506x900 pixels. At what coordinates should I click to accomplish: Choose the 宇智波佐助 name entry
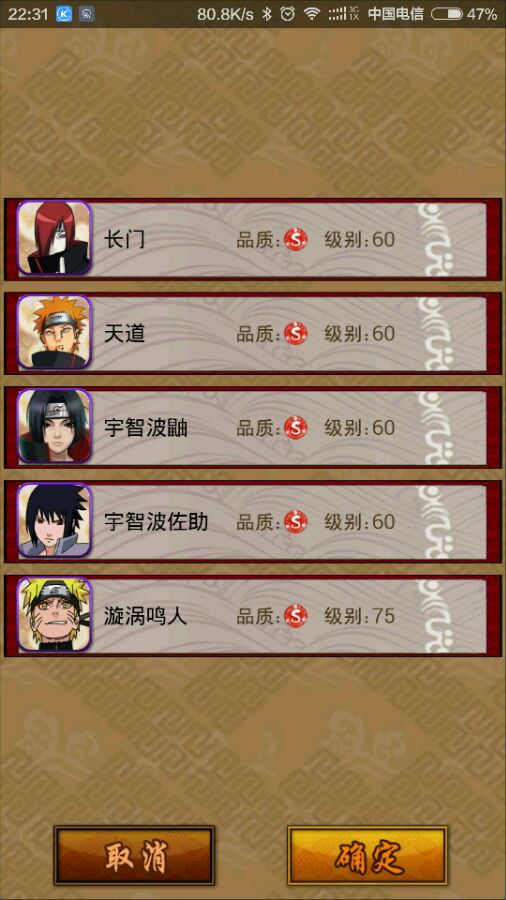pyautogui.click(x=156, y=522)
